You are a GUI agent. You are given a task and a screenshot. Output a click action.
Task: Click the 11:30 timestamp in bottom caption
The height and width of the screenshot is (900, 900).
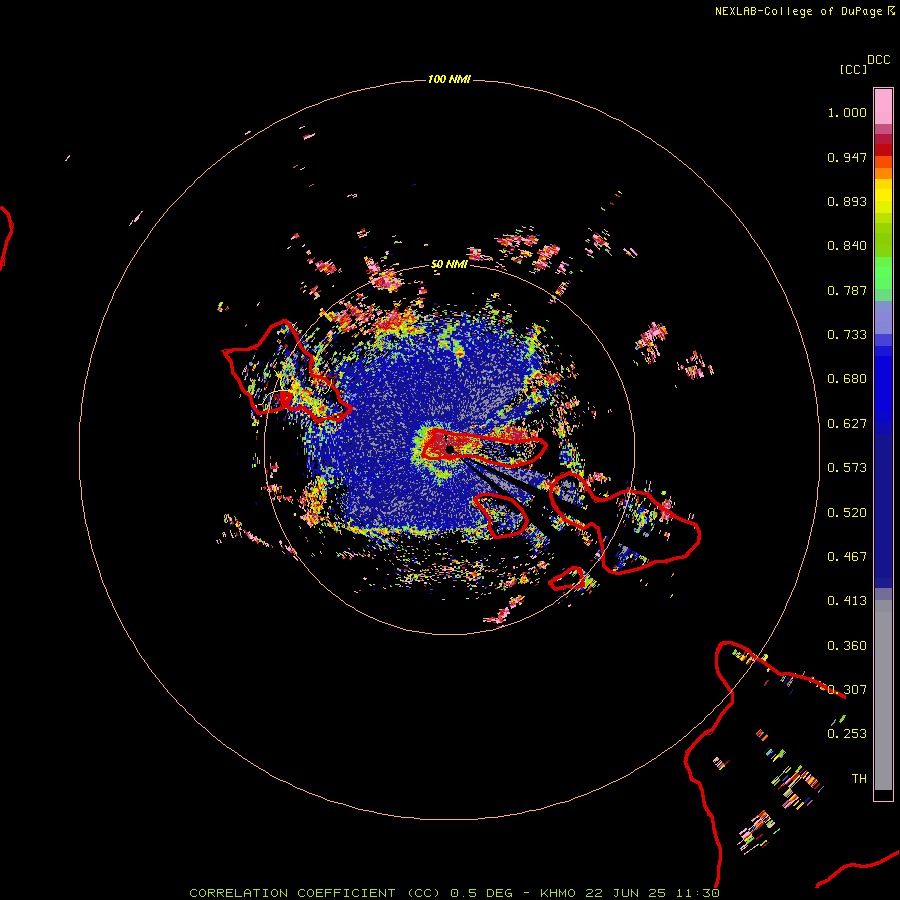697,893
